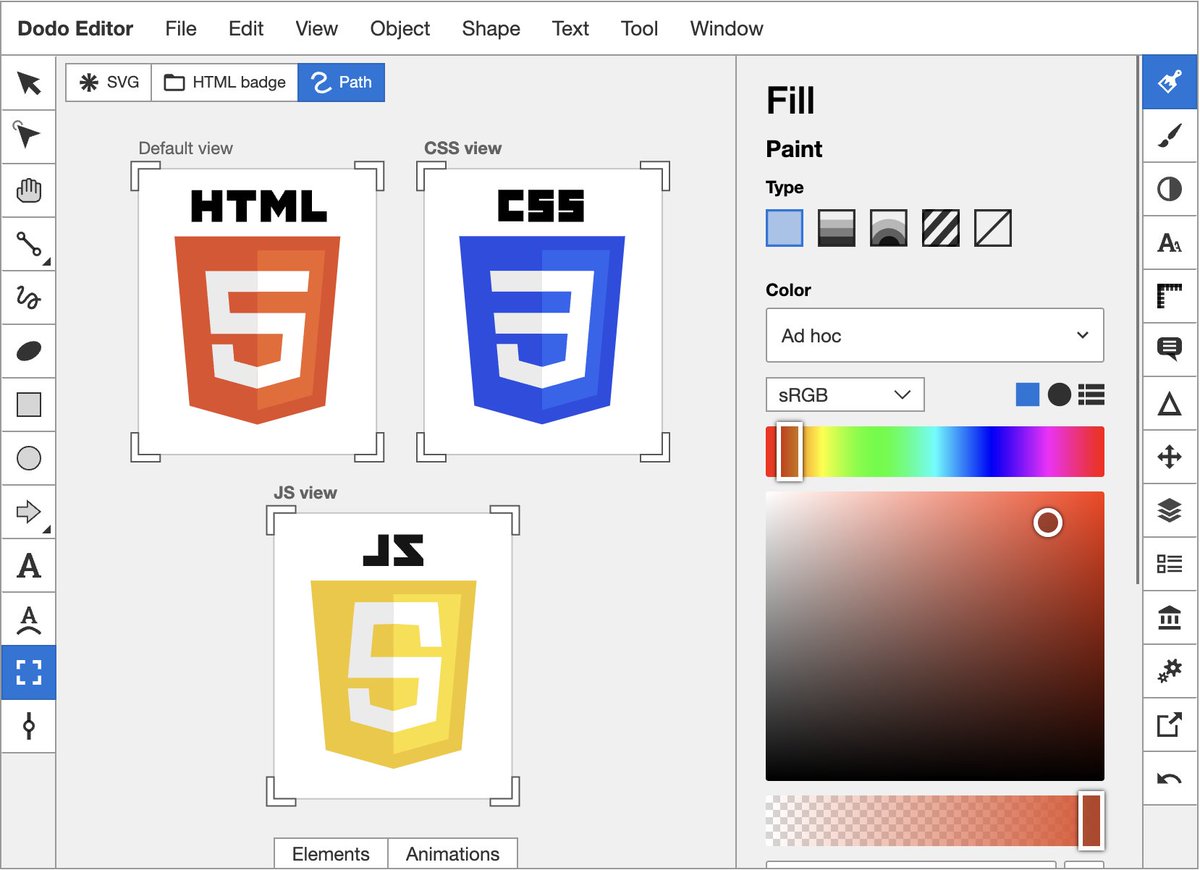Open the Fill paint bucket panel
This screenshot has height=870, width=1200.
tap(1170, 82)
